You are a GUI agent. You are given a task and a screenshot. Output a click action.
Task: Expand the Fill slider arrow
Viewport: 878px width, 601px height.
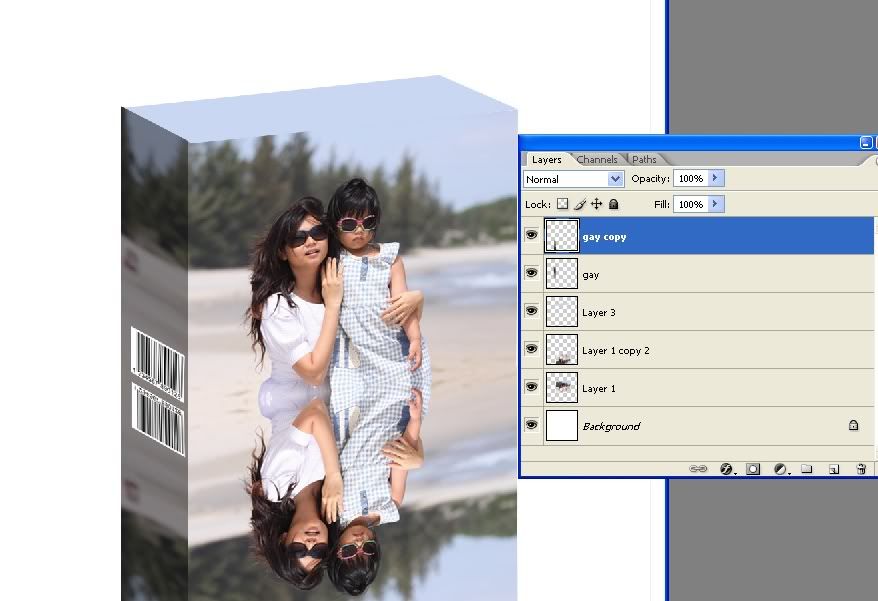click(x=715, y=204)
